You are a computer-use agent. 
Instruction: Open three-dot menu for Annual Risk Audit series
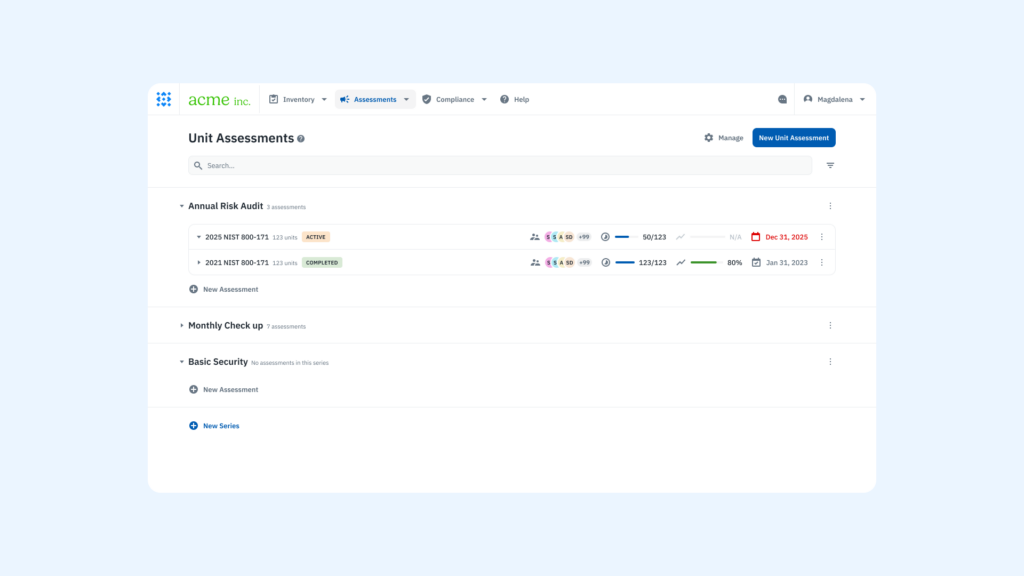tap(830, 206)
